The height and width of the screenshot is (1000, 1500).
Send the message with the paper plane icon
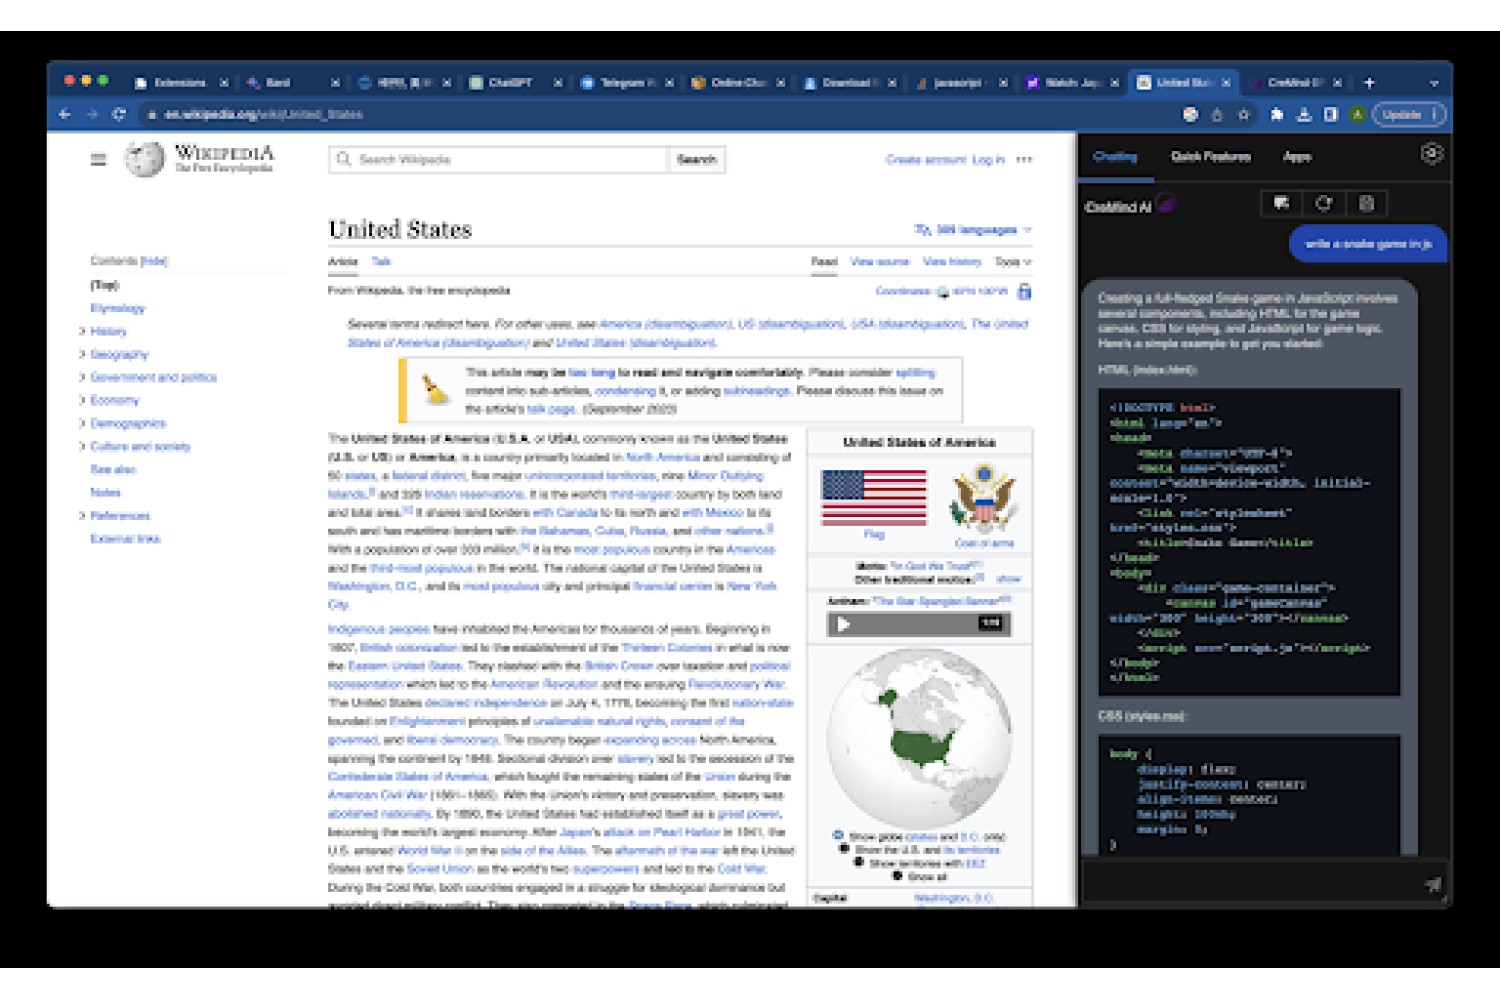[x=1433, y=884]
